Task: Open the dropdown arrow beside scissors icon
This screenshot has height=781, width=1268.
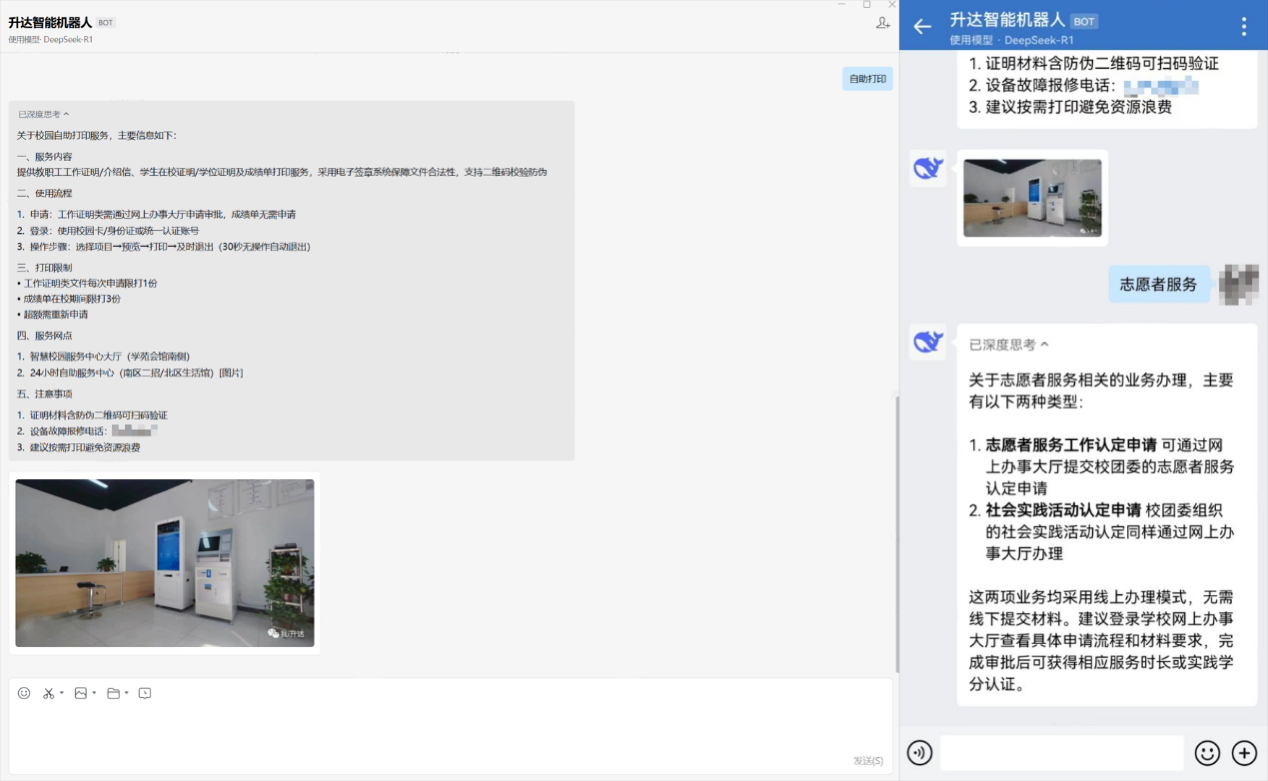Action: pos(62,693)
